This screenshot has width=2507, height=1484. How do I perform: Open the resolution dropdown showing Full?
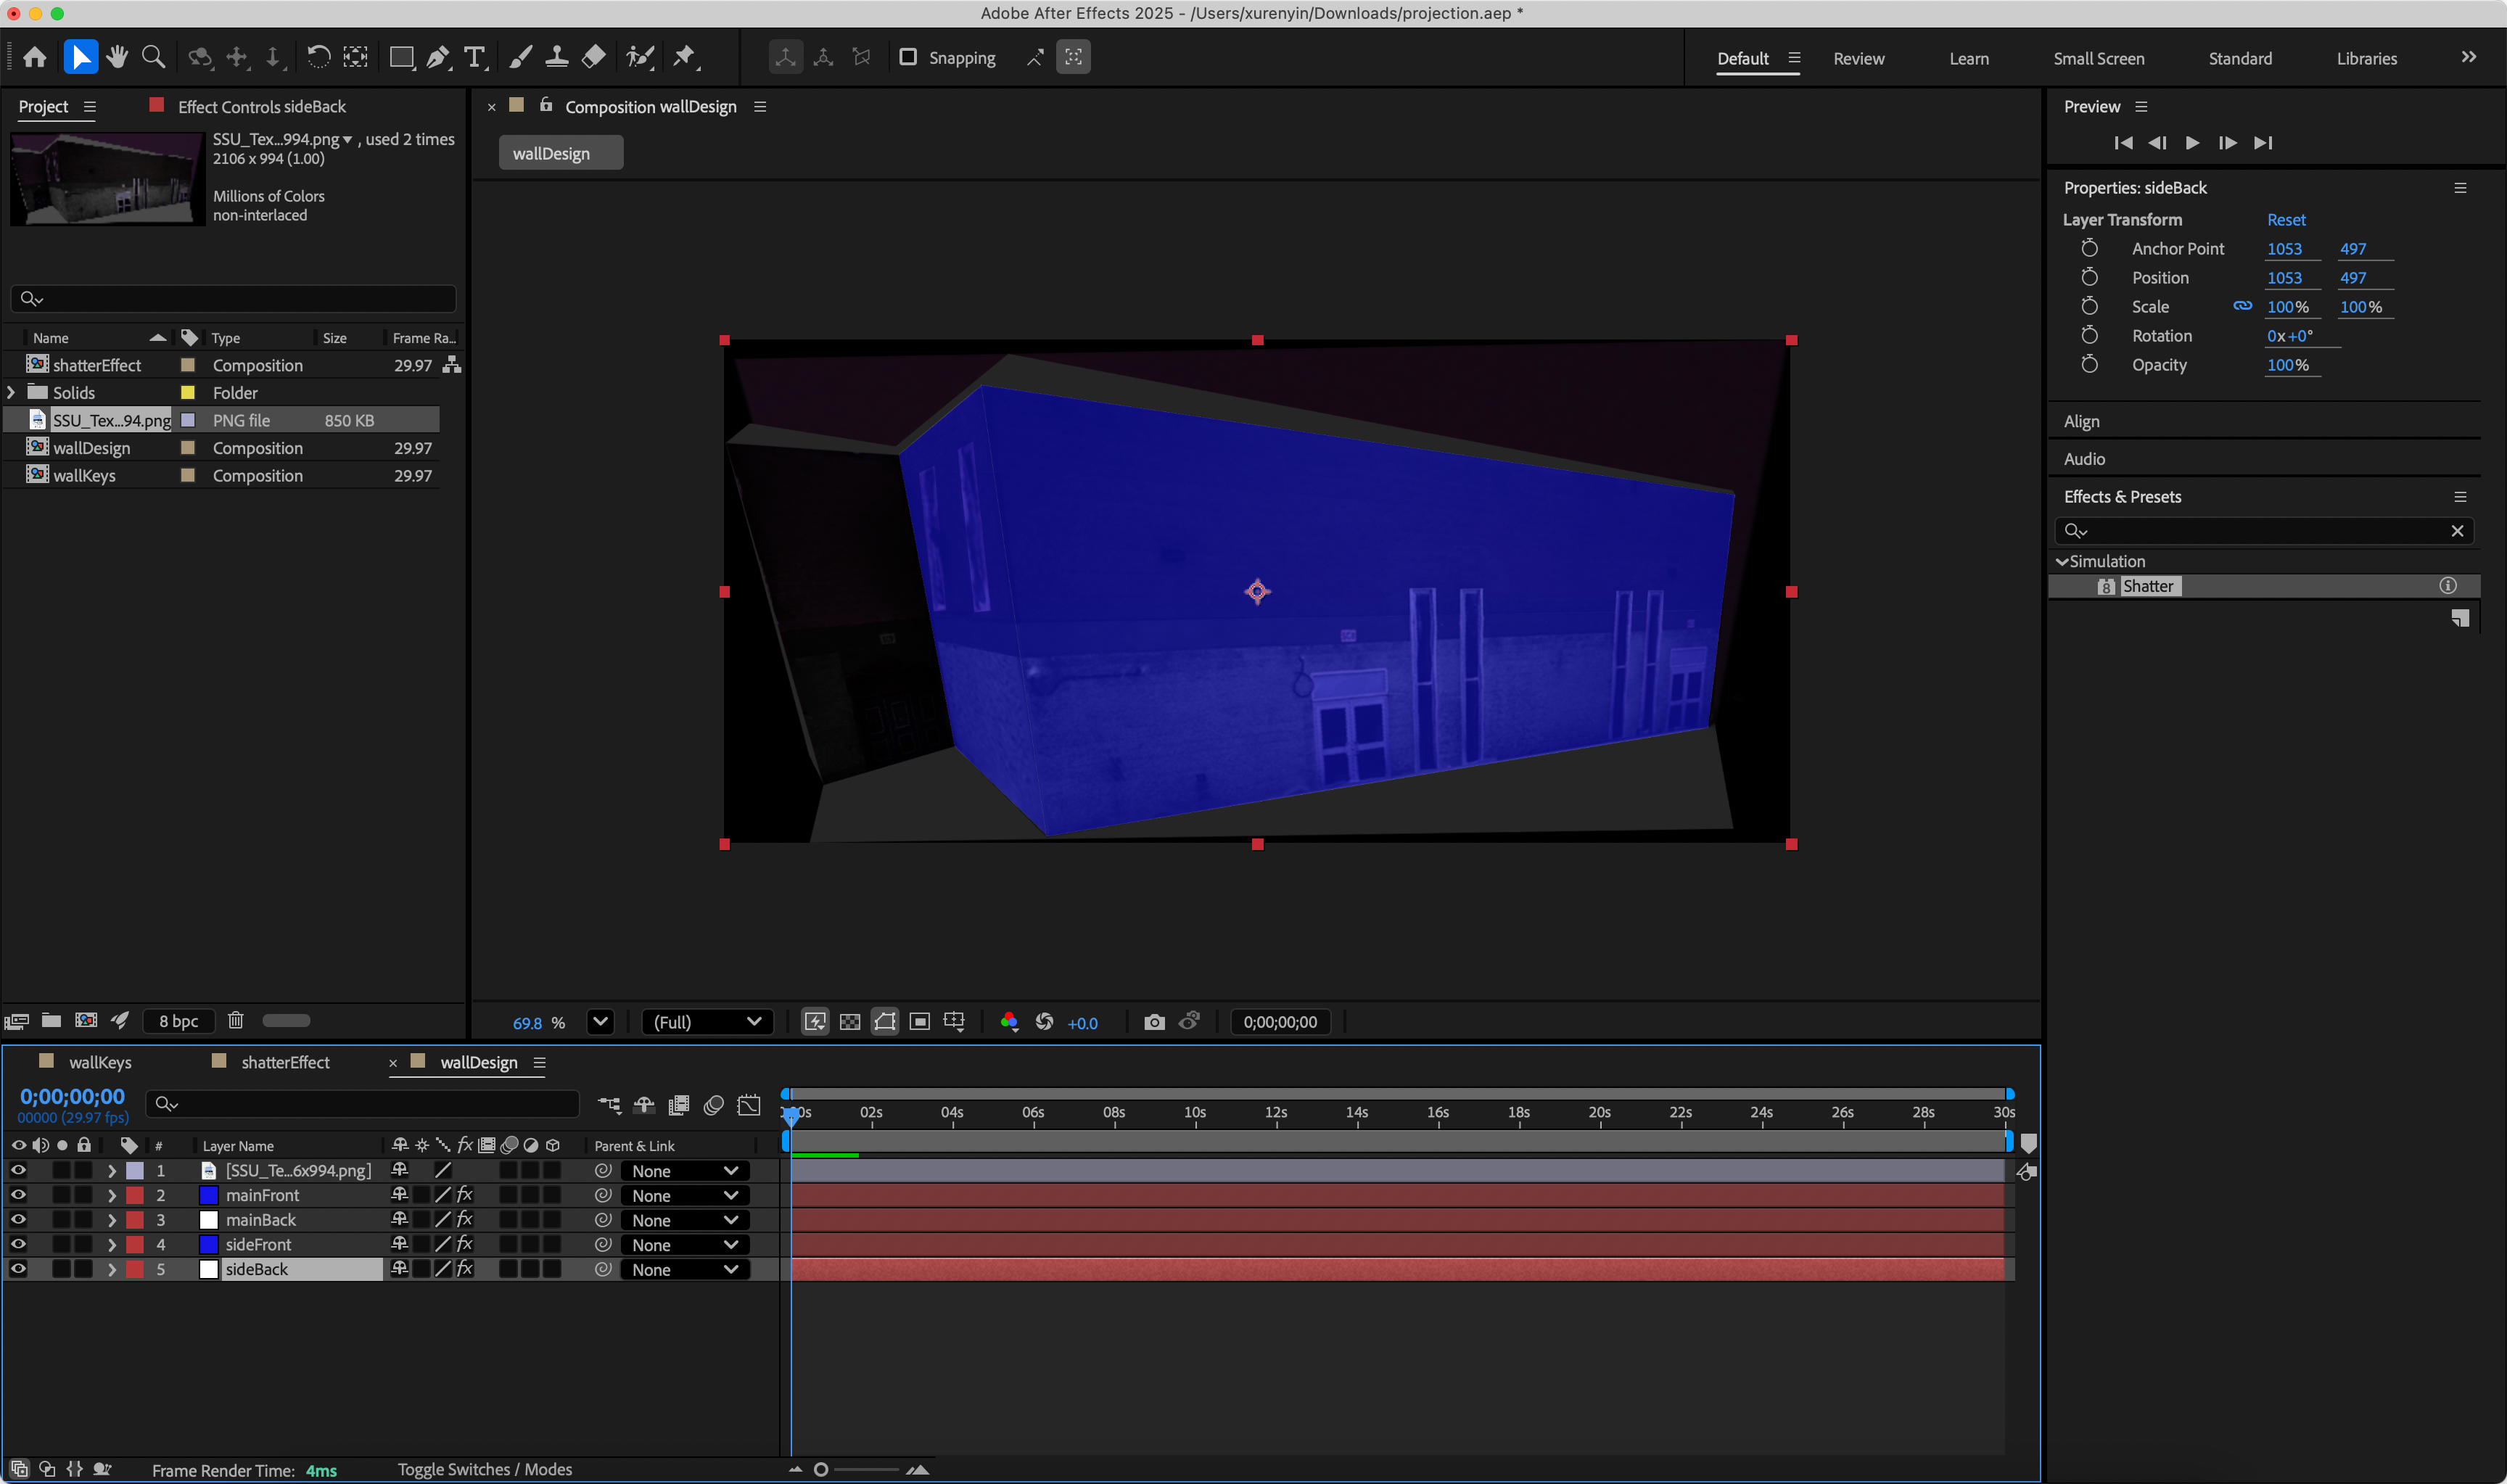pos(707,1021)
